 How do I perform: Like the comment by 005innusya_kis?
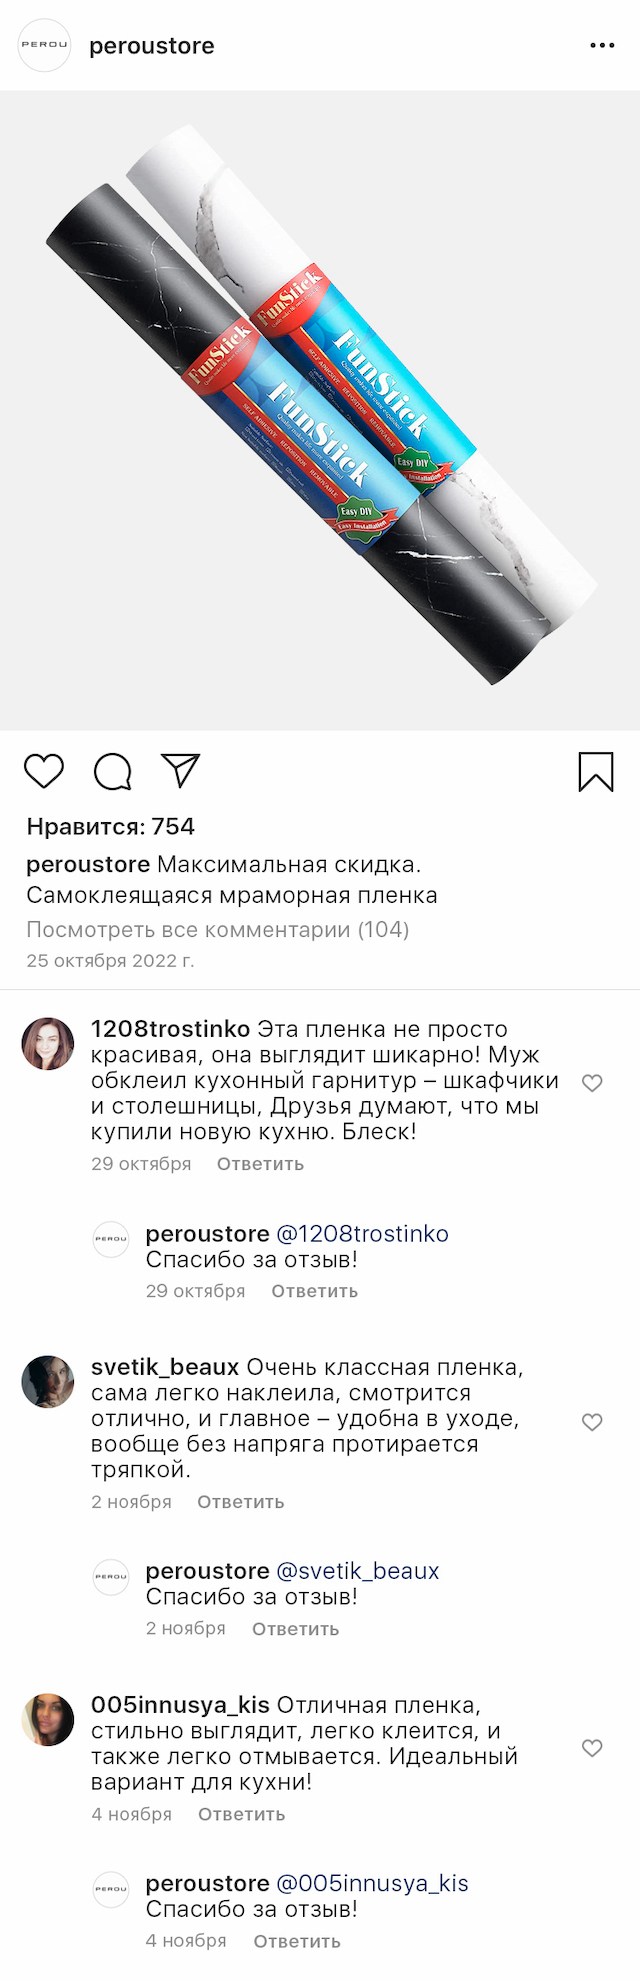point(592,1747)
